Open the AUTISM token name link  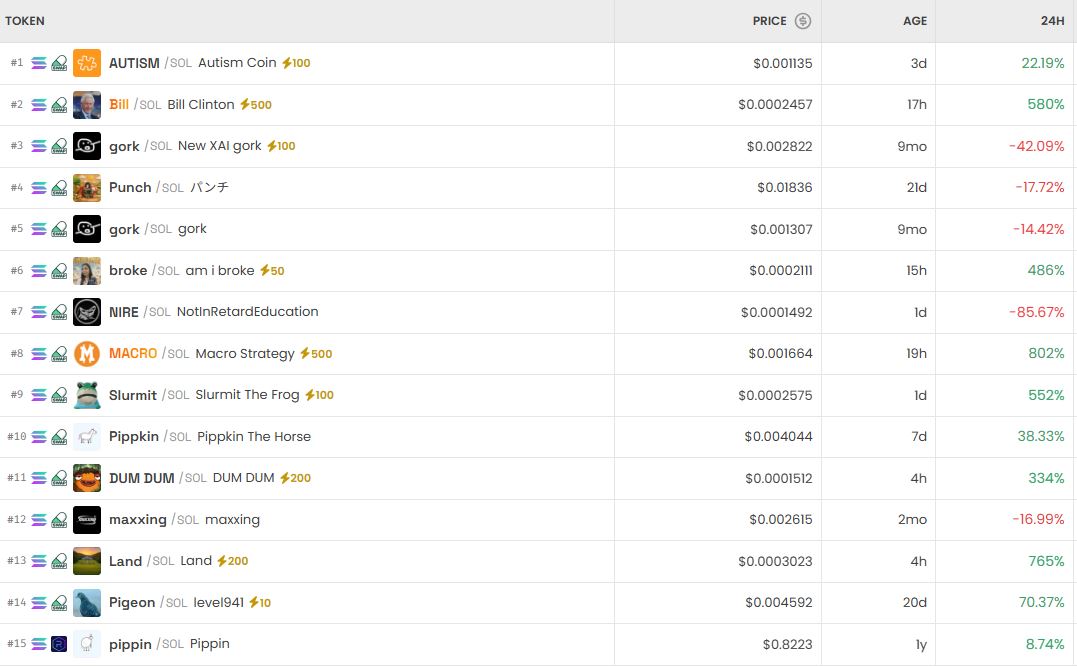point(134,63)
